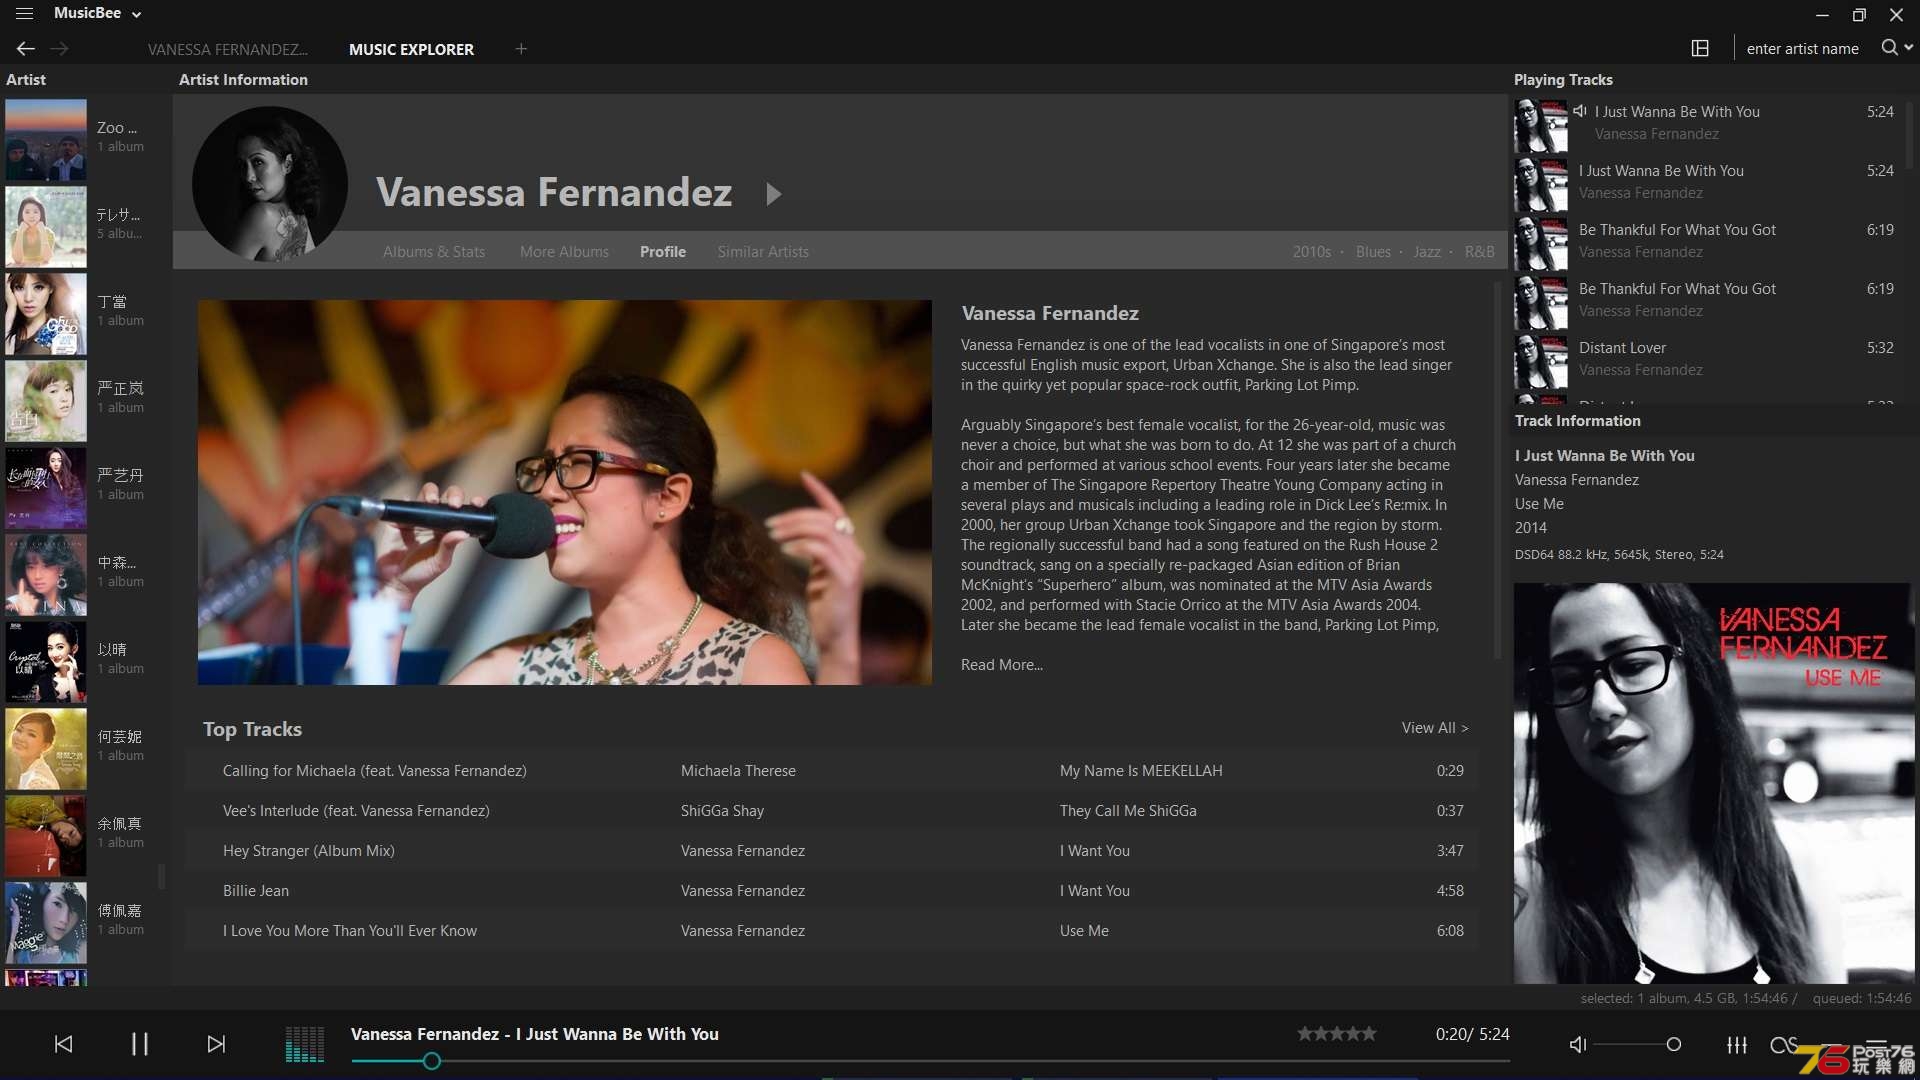Open the Similar Artists tab
The height and width of the screenshot is (1080, 1920).
click(763, 252)
